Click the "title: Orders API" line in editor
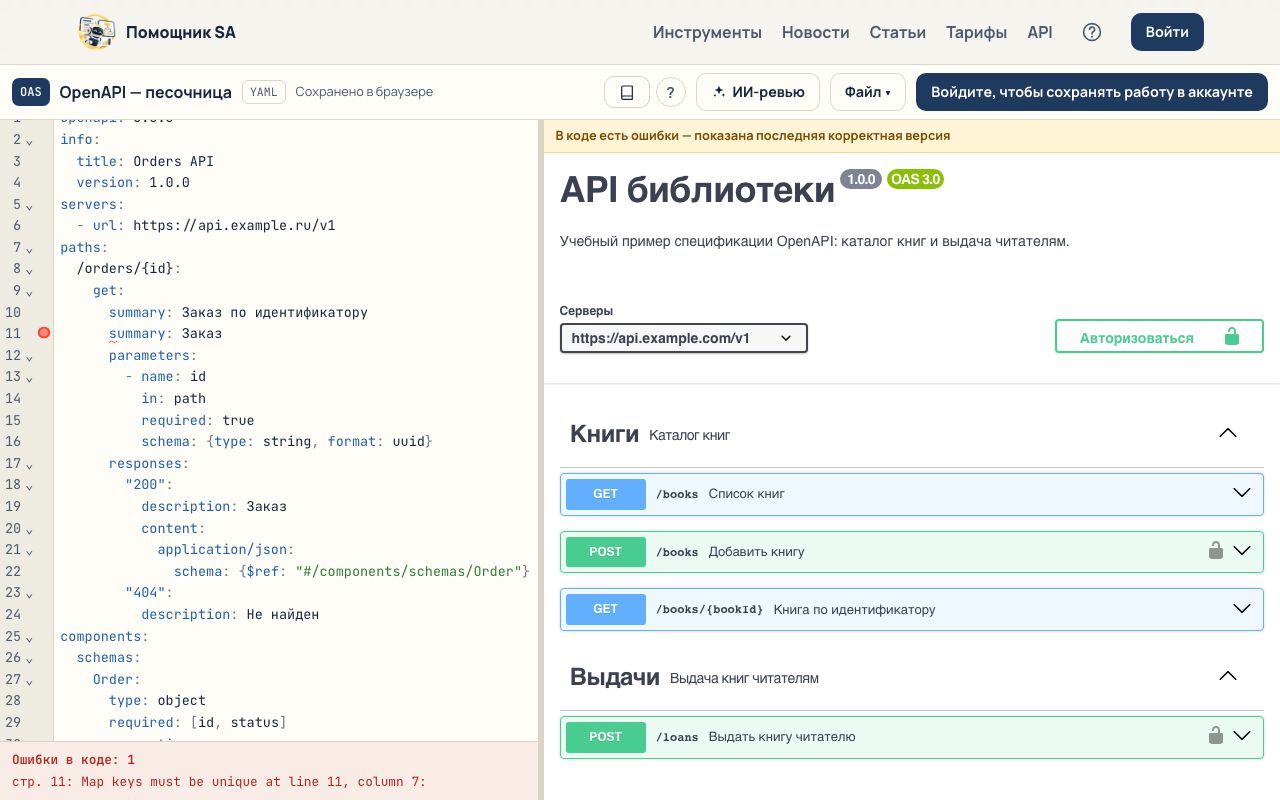This screenshot has width=1280, height=800. tap(145, 161)
